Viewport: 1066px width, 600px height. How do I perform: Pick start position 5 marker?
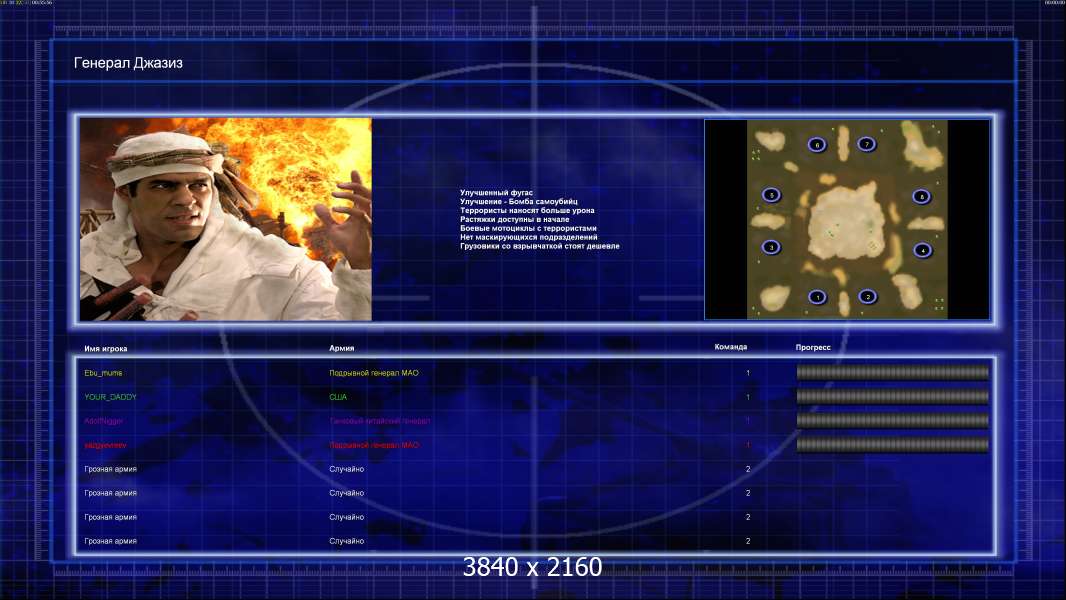pos(771,195)
